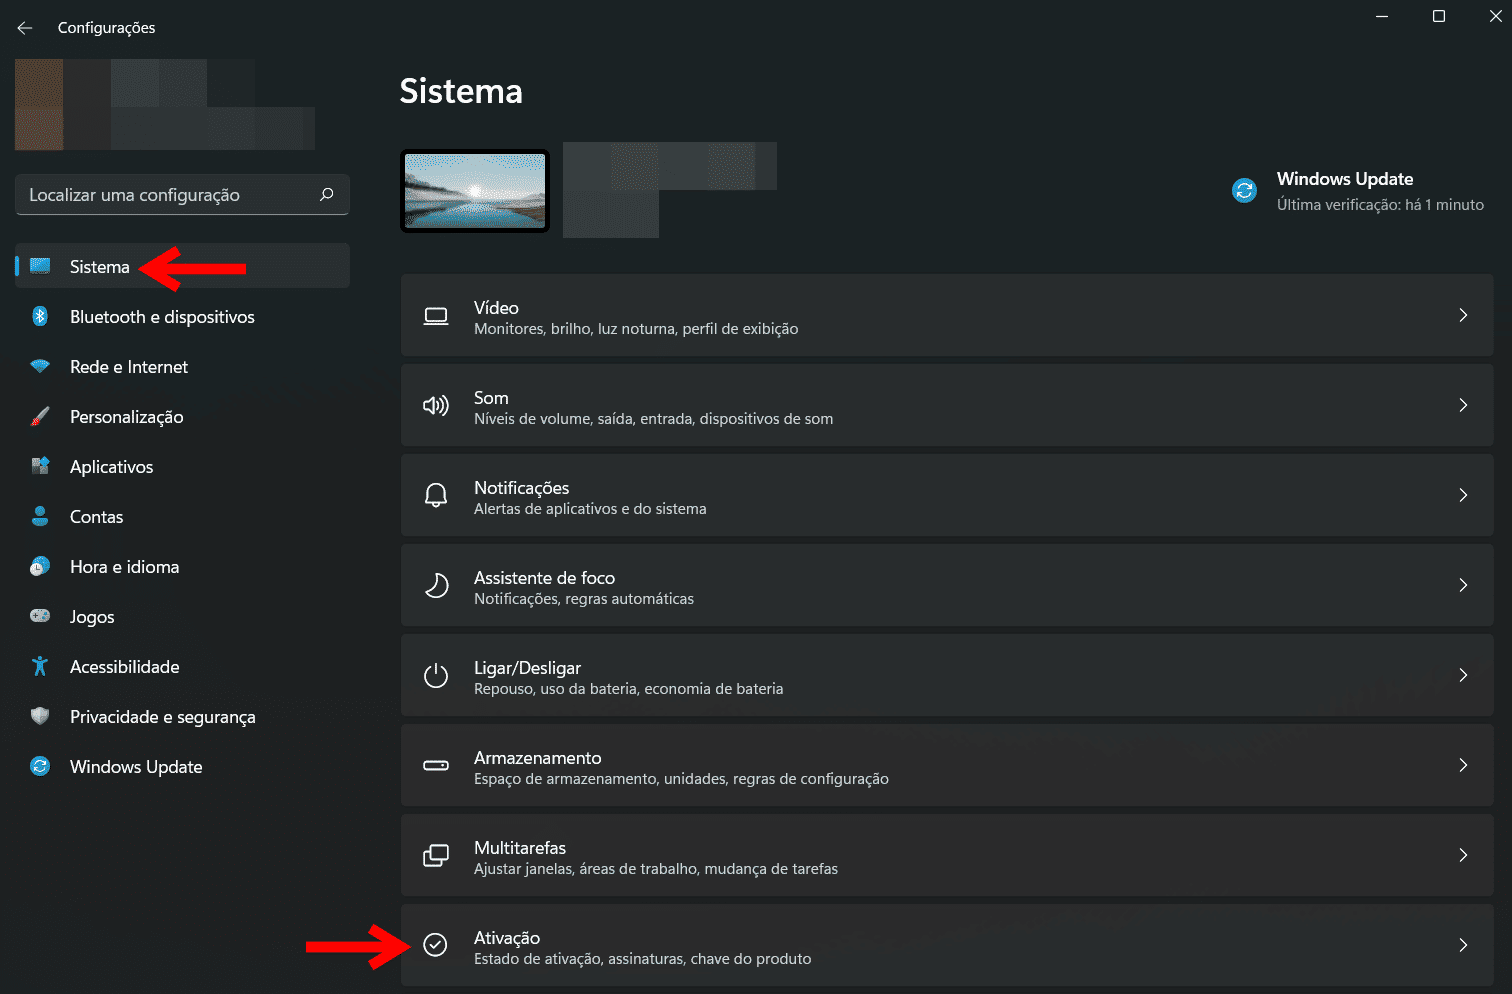1512x994 pixels.
Task: Click the Bluetooth e dispositivos icon
Action: [x=40, y=316]
